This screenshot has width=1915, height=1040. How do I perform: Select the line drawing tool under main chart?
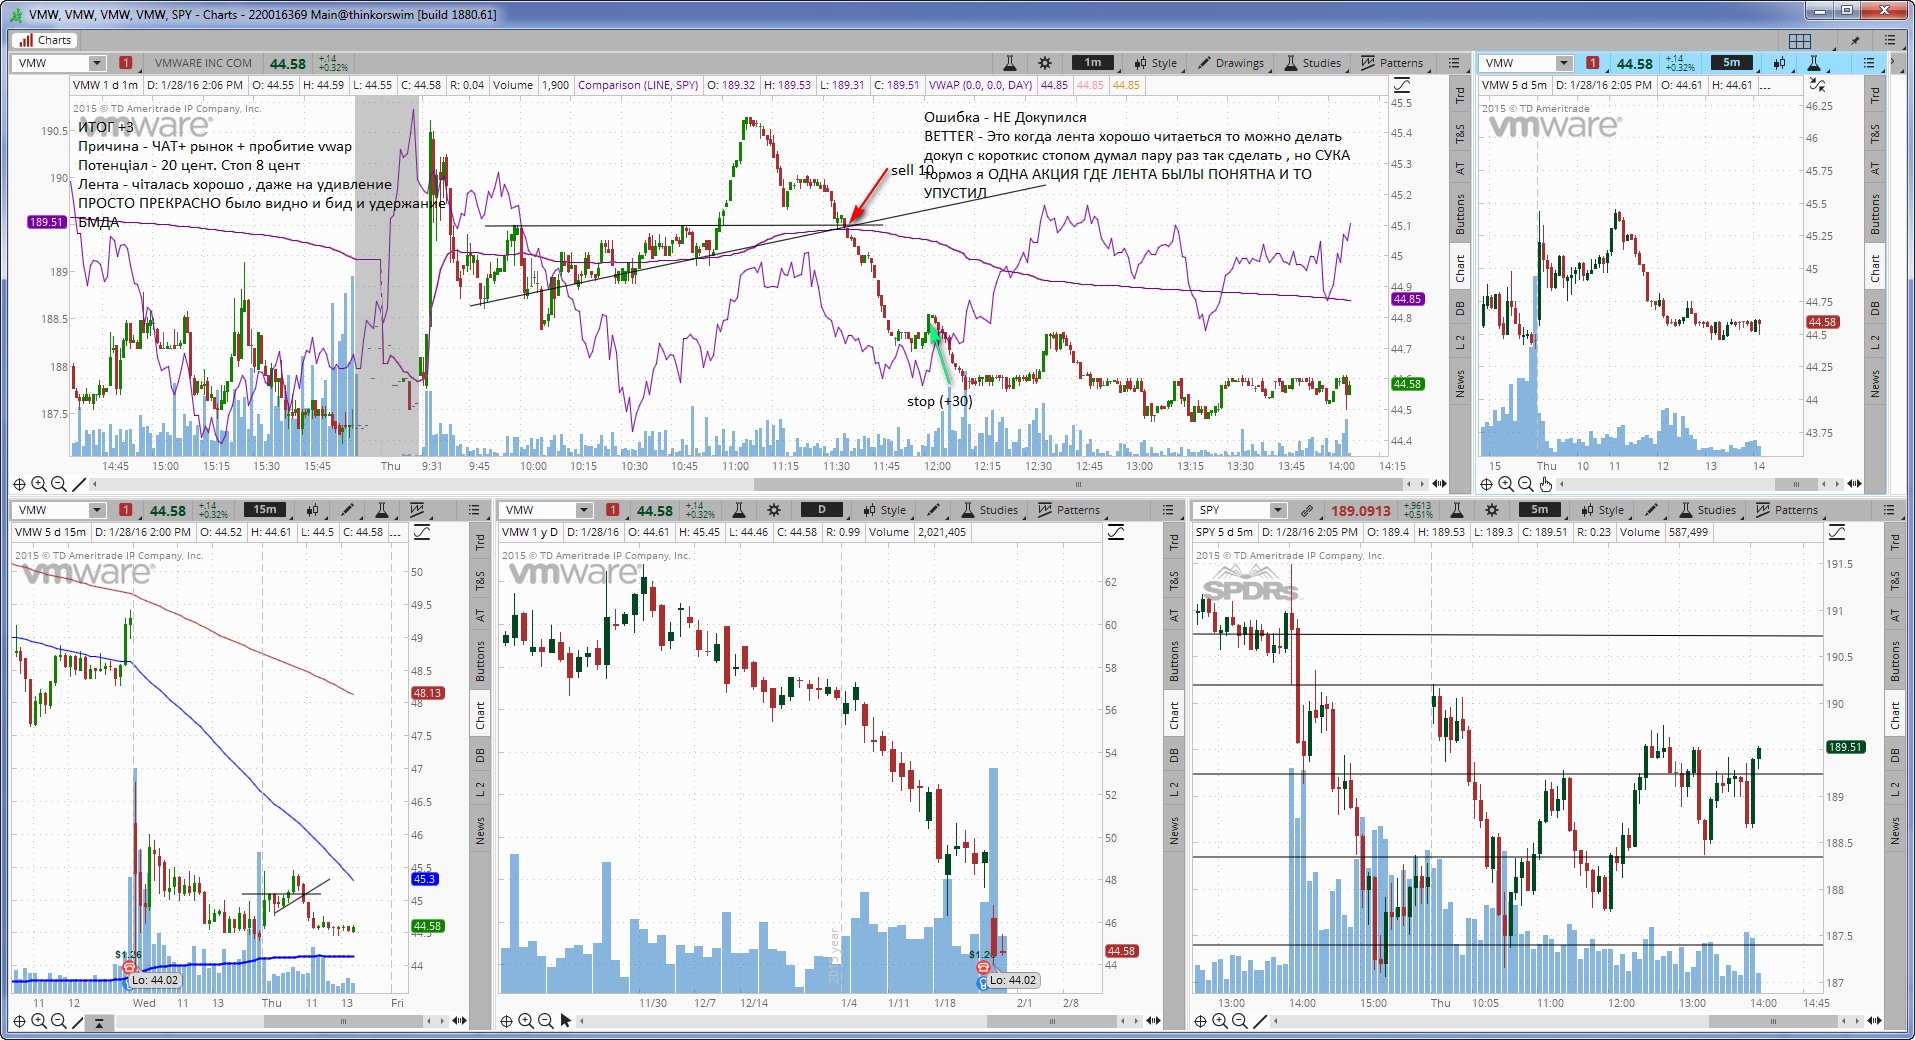(79, 484)
